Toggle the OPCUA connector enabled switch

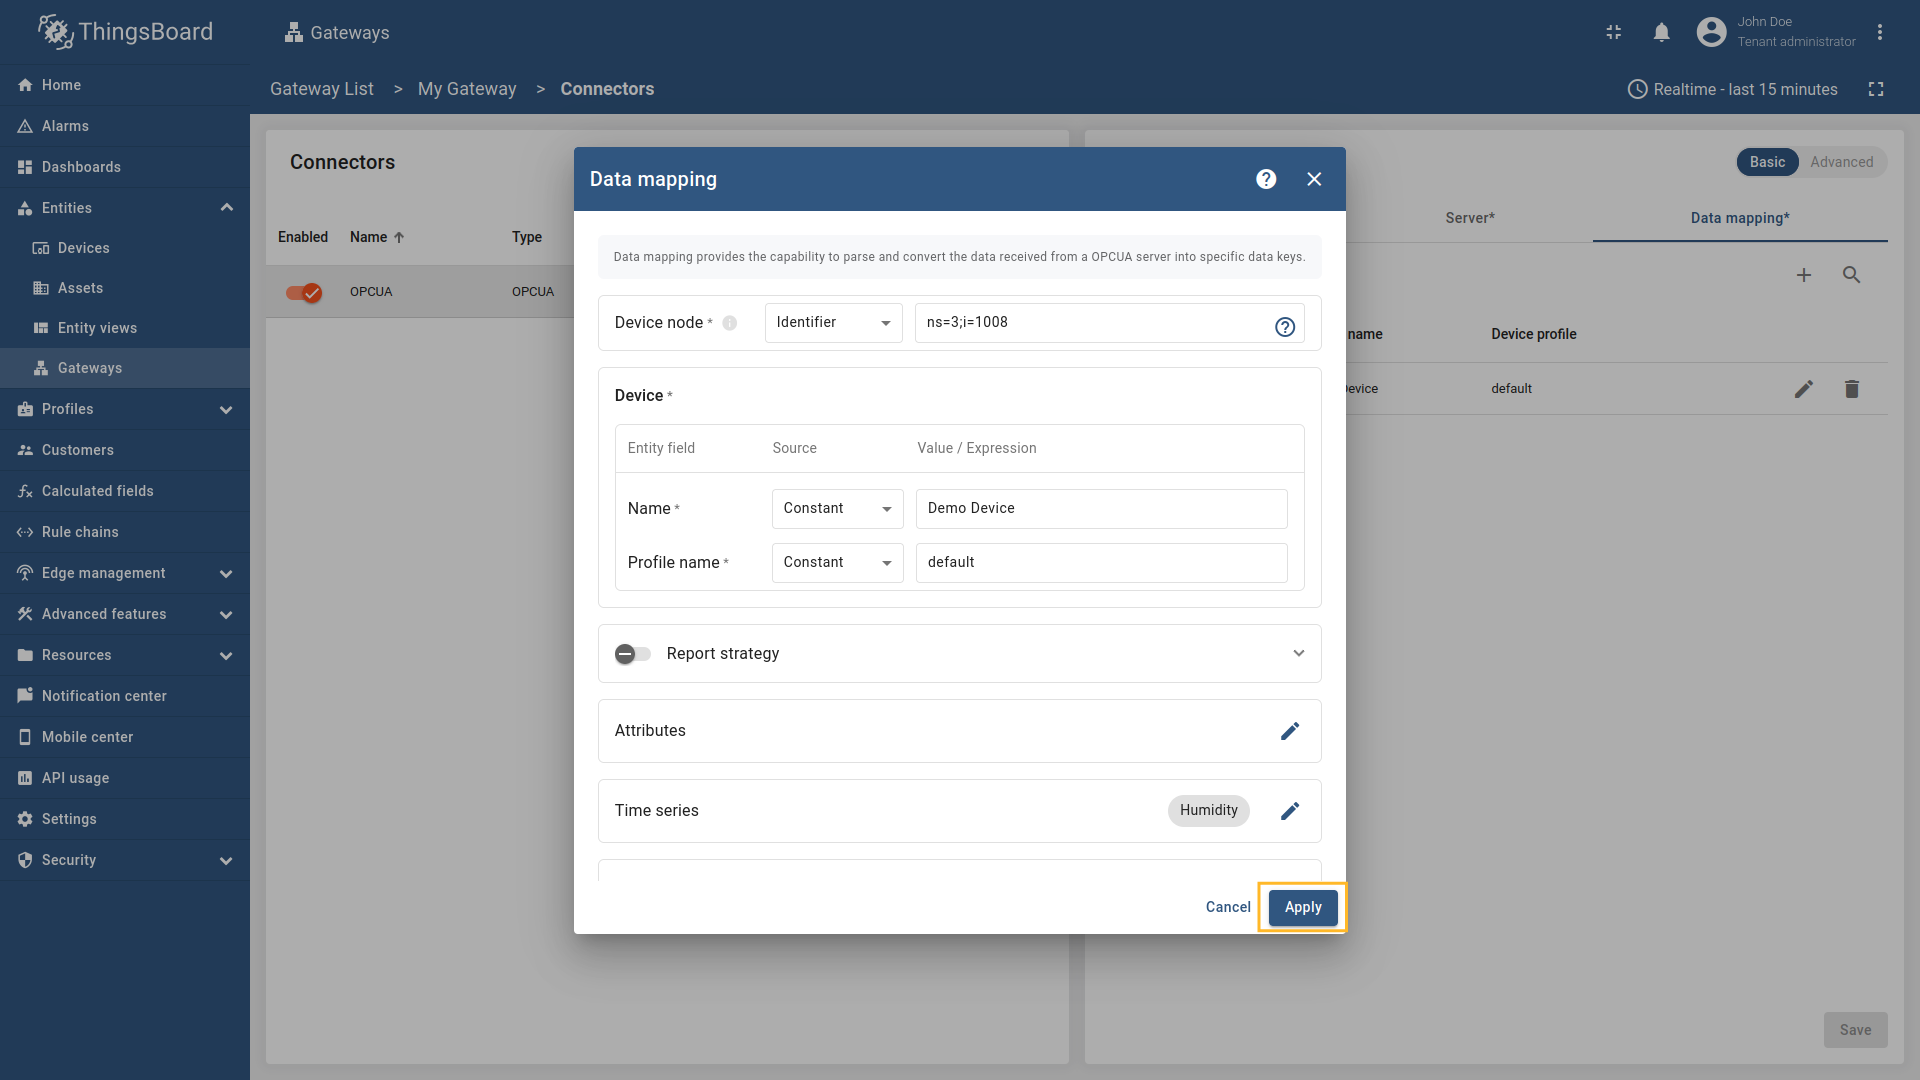click(303, 292)
